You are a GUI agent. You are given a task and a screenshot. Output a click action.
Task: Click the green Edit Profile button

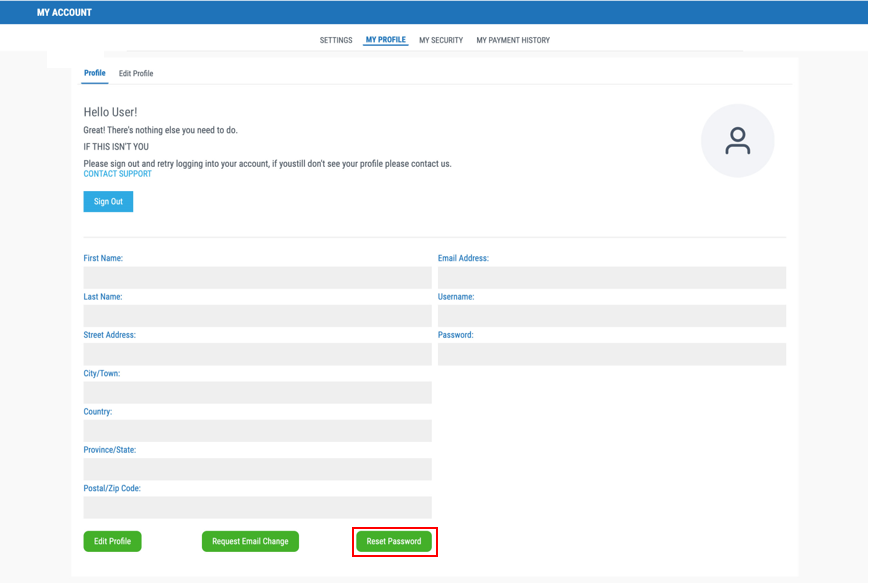(113, 541)
